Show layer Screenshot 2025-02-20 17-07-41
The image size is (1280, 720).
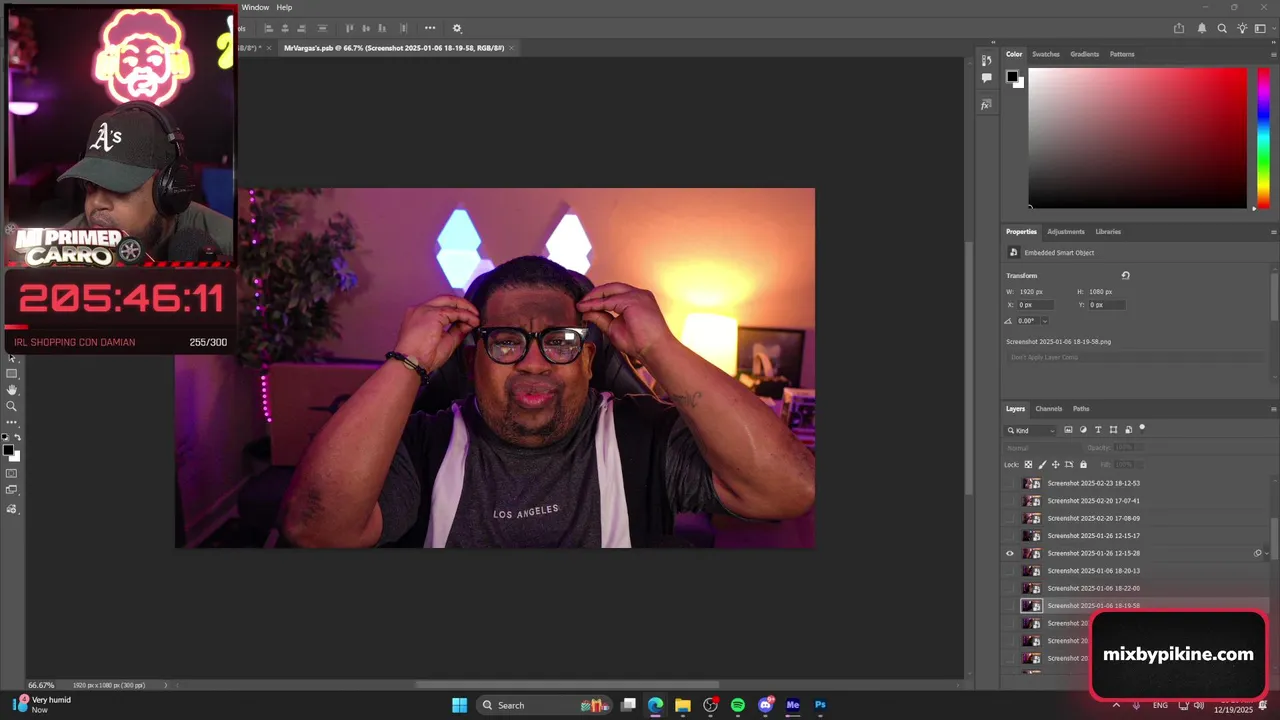point(1009,501)
